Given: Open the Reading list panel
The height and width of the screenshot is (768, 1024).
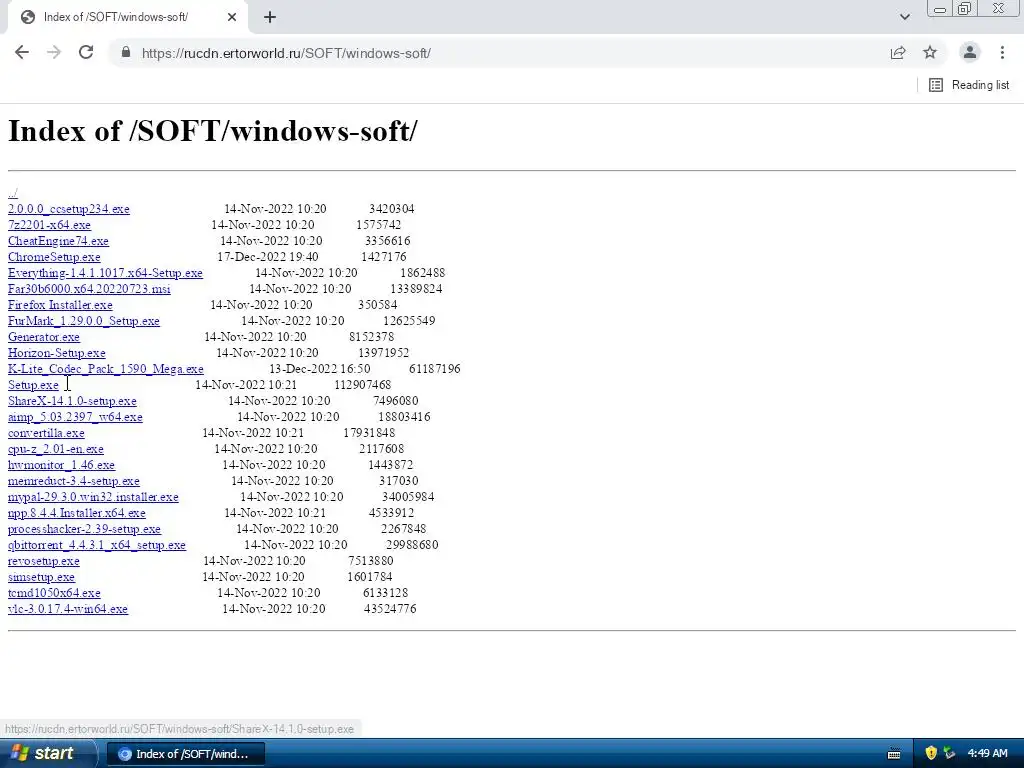Looking at the screenshot, I should tap(969, 85).
